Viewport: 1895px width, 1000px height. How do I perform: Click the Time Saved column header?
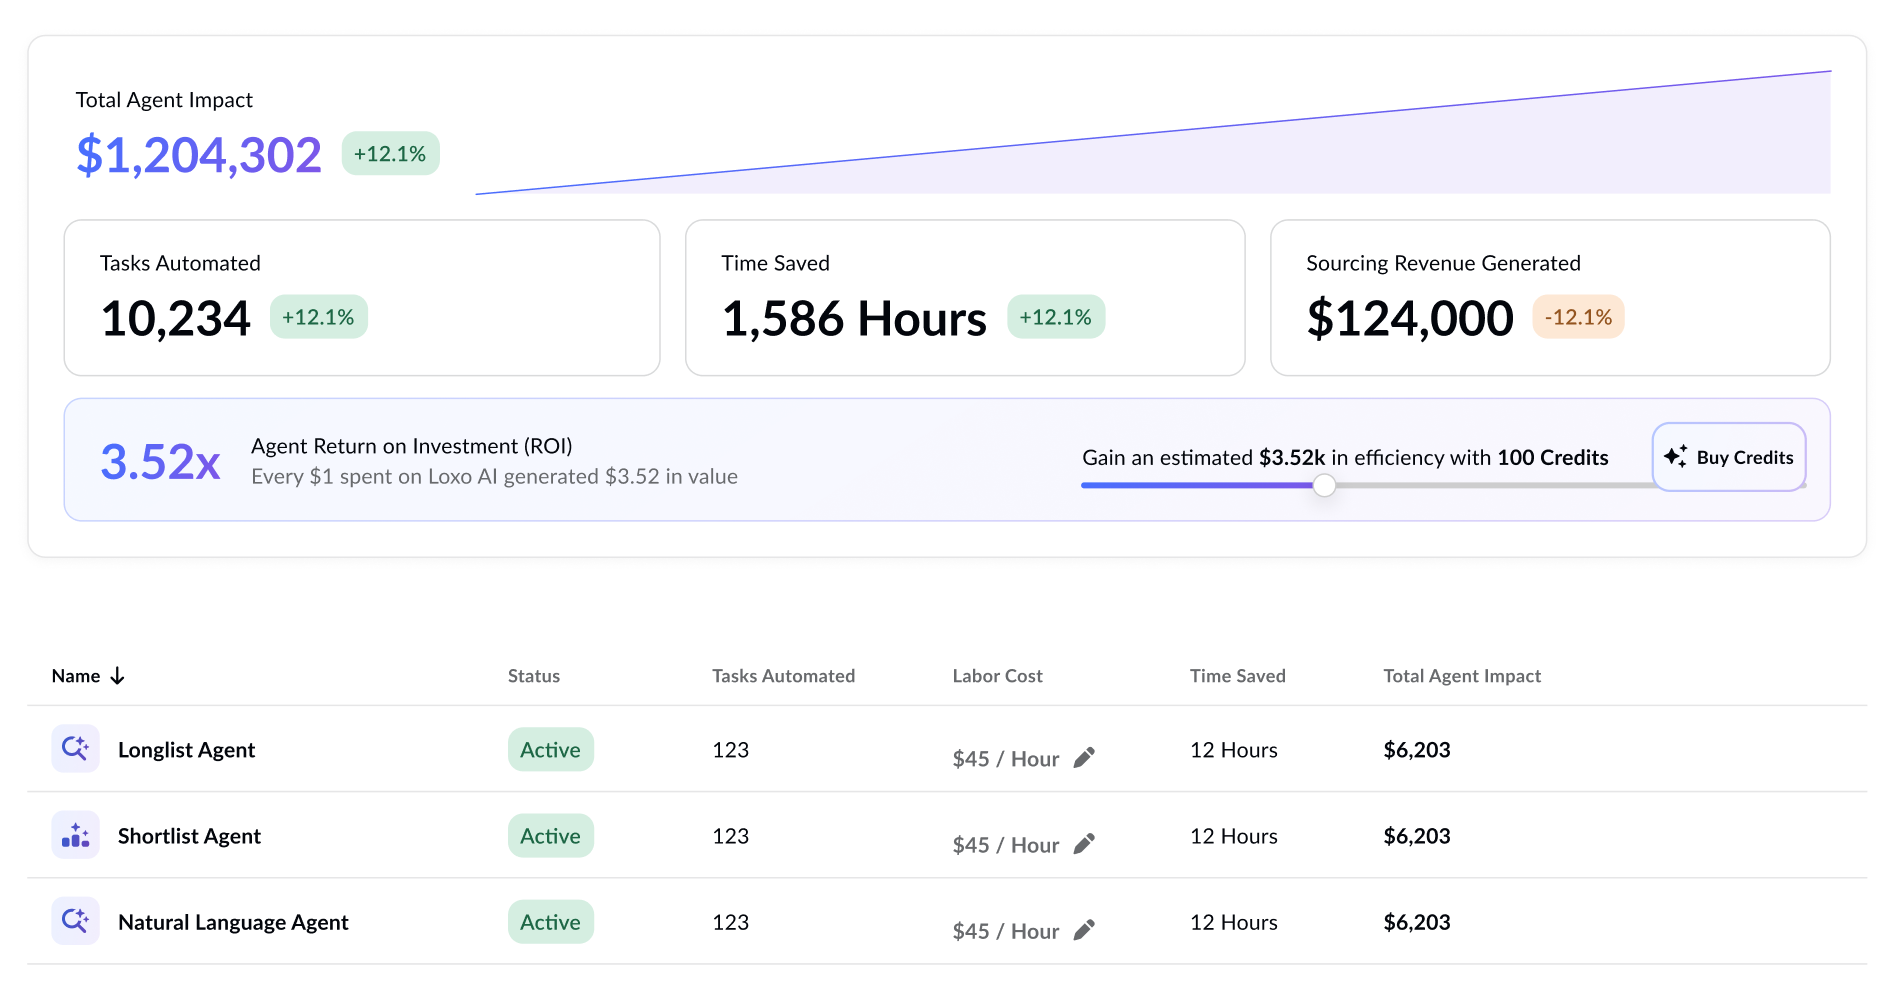click(1237, 676)
